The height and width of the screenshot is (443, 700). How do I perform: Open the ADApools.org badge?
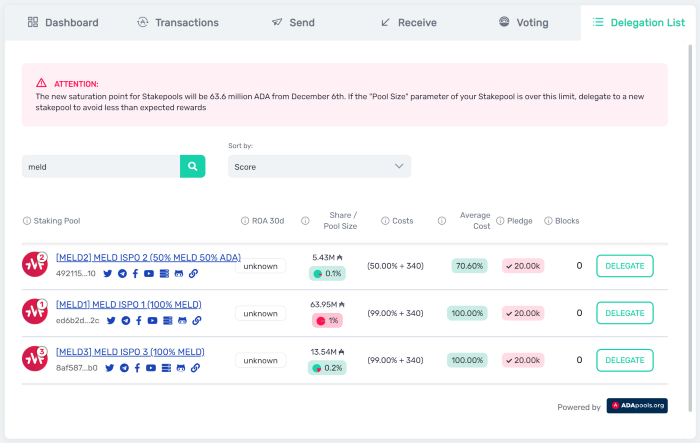[x=637, y=405]
